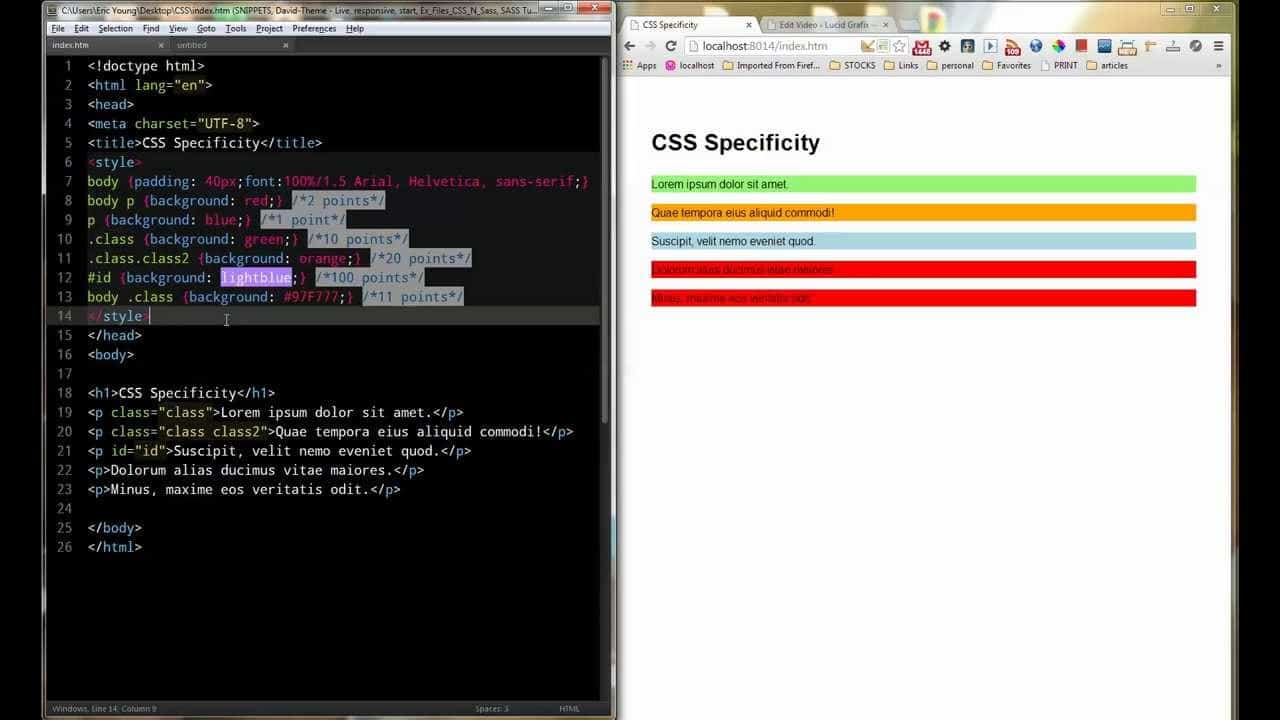The width and height of the screenshot is (1280, 720).
Task: Click the closing </style> tag on line 14
Action: 118,316
